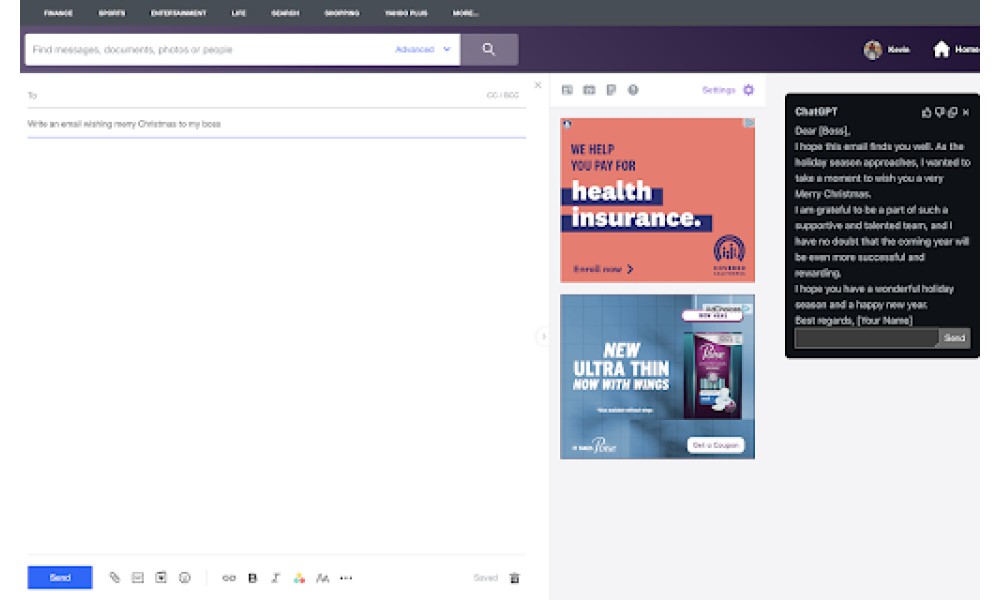
Task: Expand the Advanced search dropdown
Action: coord(423,49)
